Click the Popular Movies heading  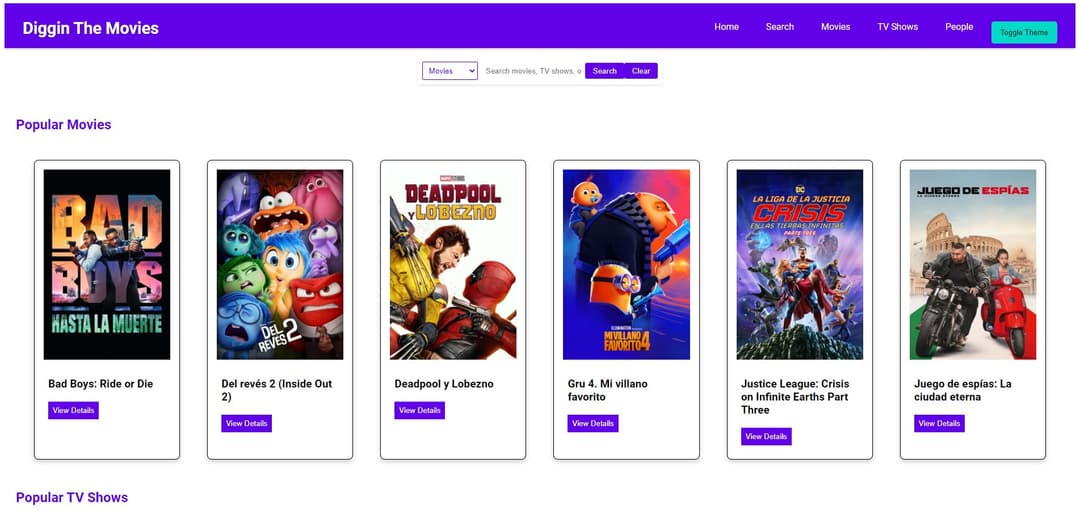click(63, 125)
